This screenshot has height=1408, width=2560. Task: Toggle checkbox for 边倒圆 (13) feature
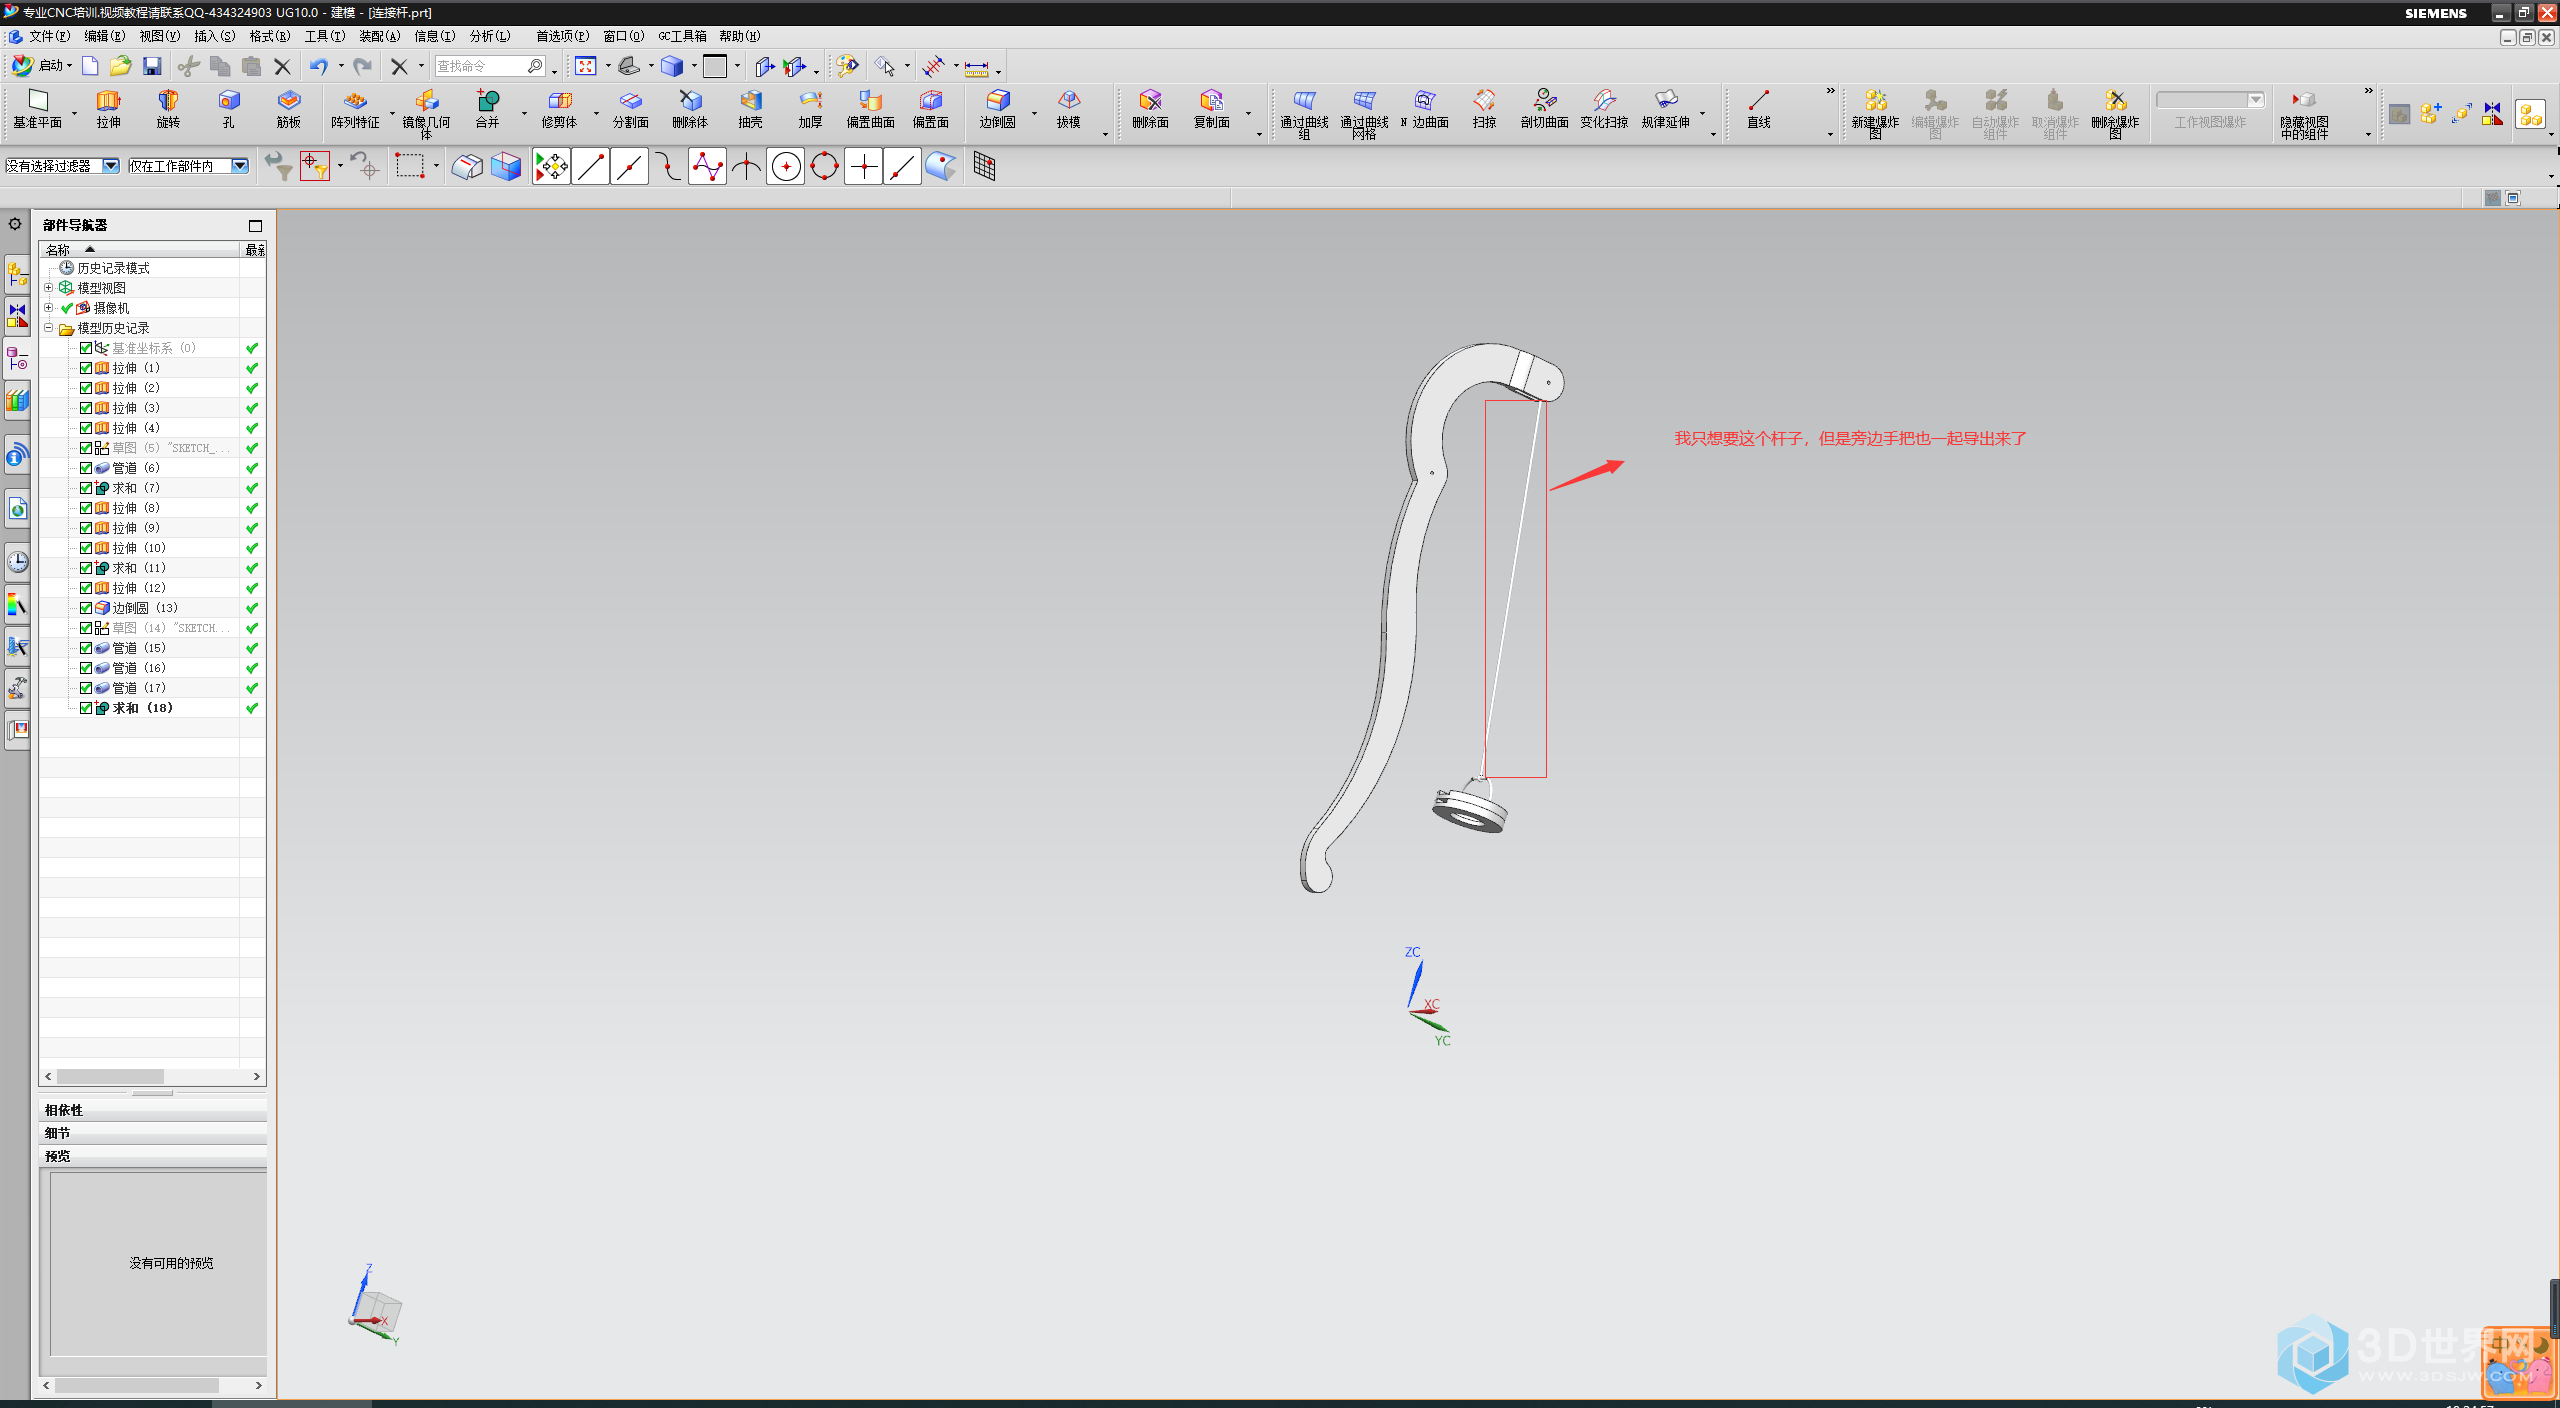click(x=86, y=608)
